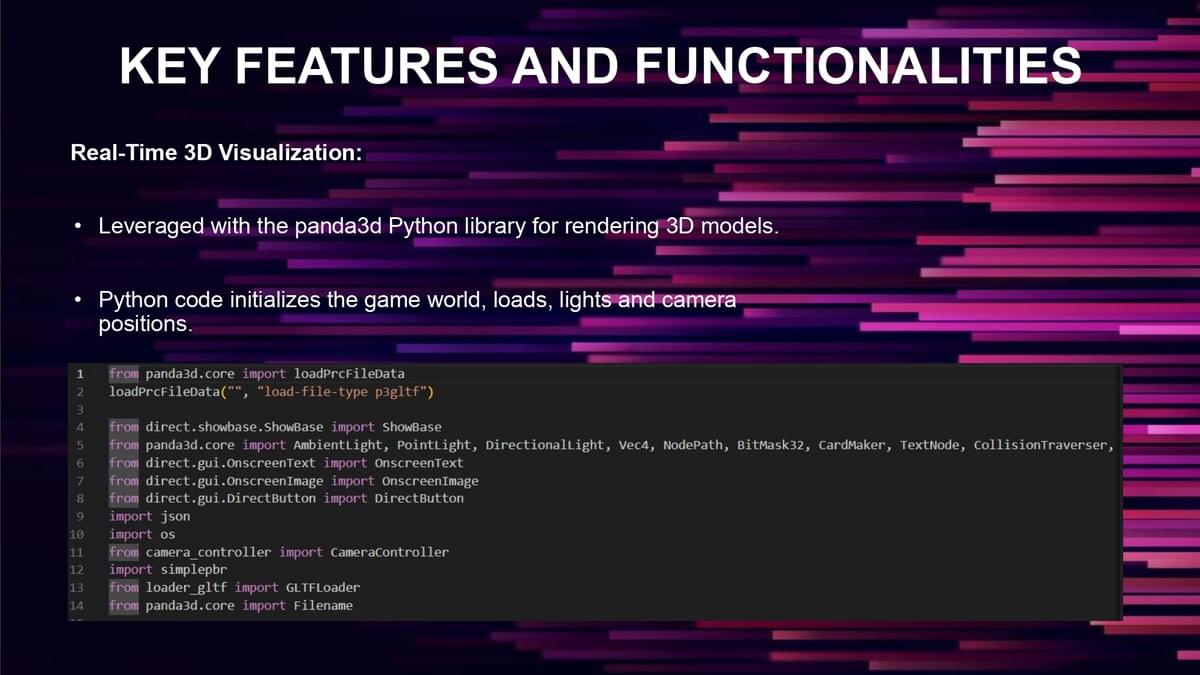1200x675 pixels.
Task: Click line number 14 in the gutter
Action: coord(76,606)
